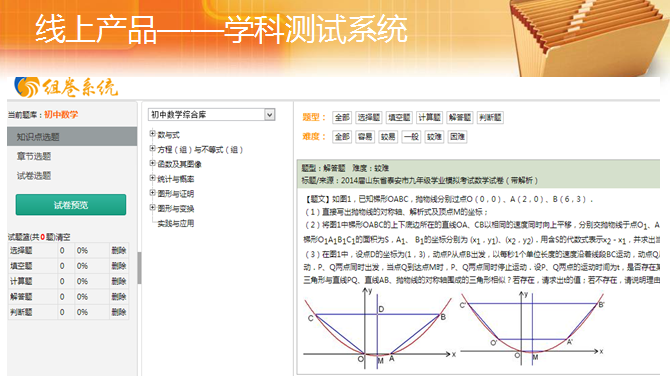
Task: Switch to 知识点选题 tab
Action: pos(72,137)
